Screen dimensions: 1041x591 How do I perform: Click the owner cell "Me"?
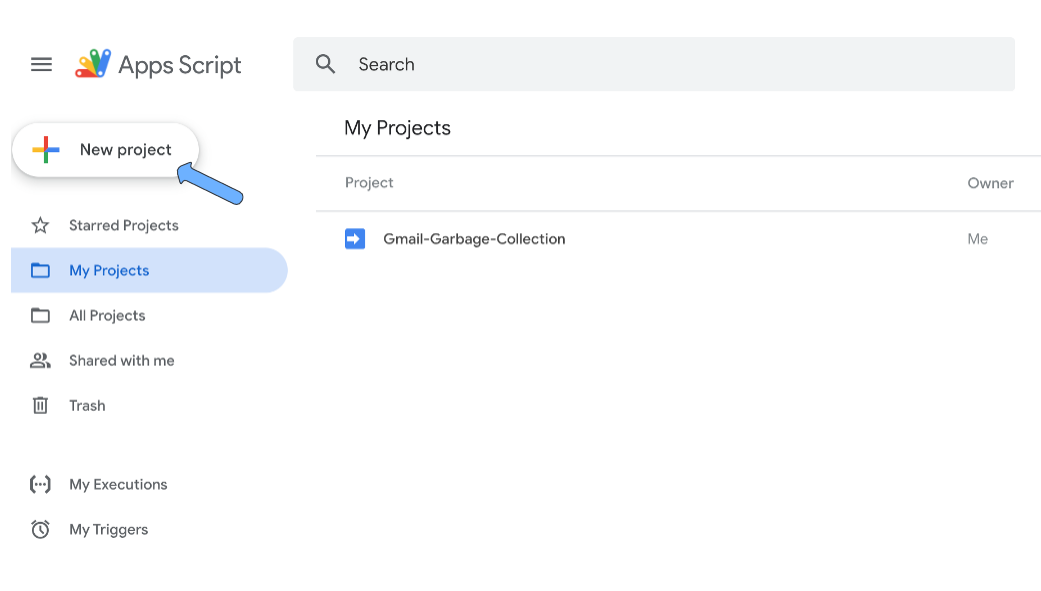pos(977,239)
